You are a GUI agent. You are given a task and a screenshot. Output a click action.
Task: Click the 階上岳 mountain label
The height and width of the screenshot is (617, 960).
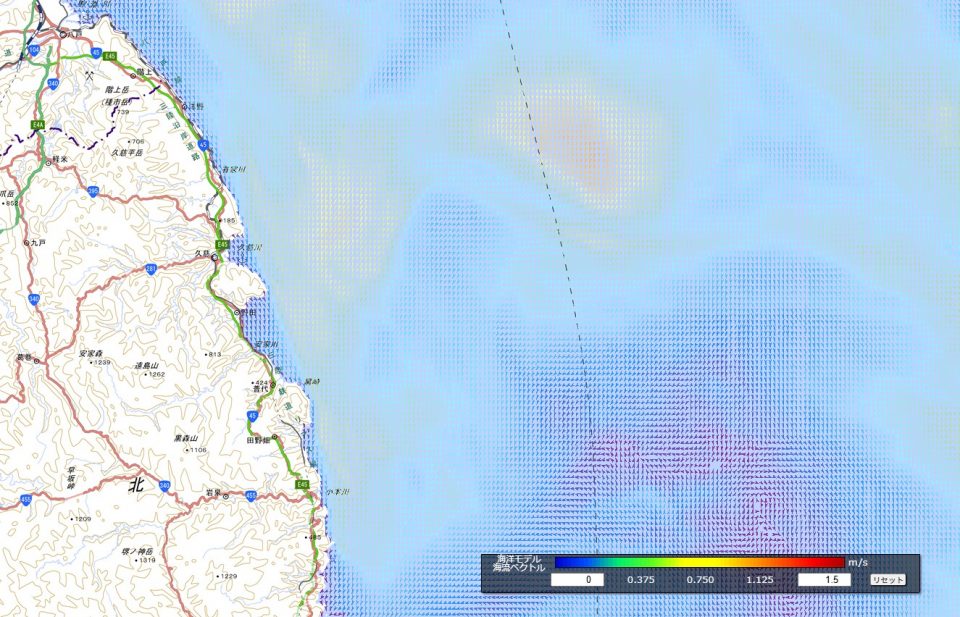pos(118,89)
